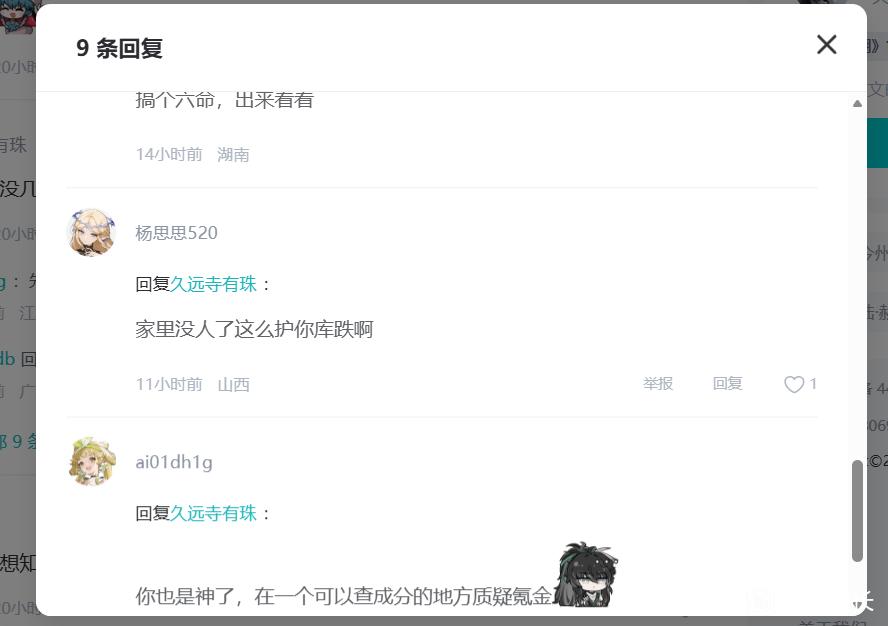Close the 9 条回复 replies dialog
Screen dimensions: 888x626
tap(826, 44)
